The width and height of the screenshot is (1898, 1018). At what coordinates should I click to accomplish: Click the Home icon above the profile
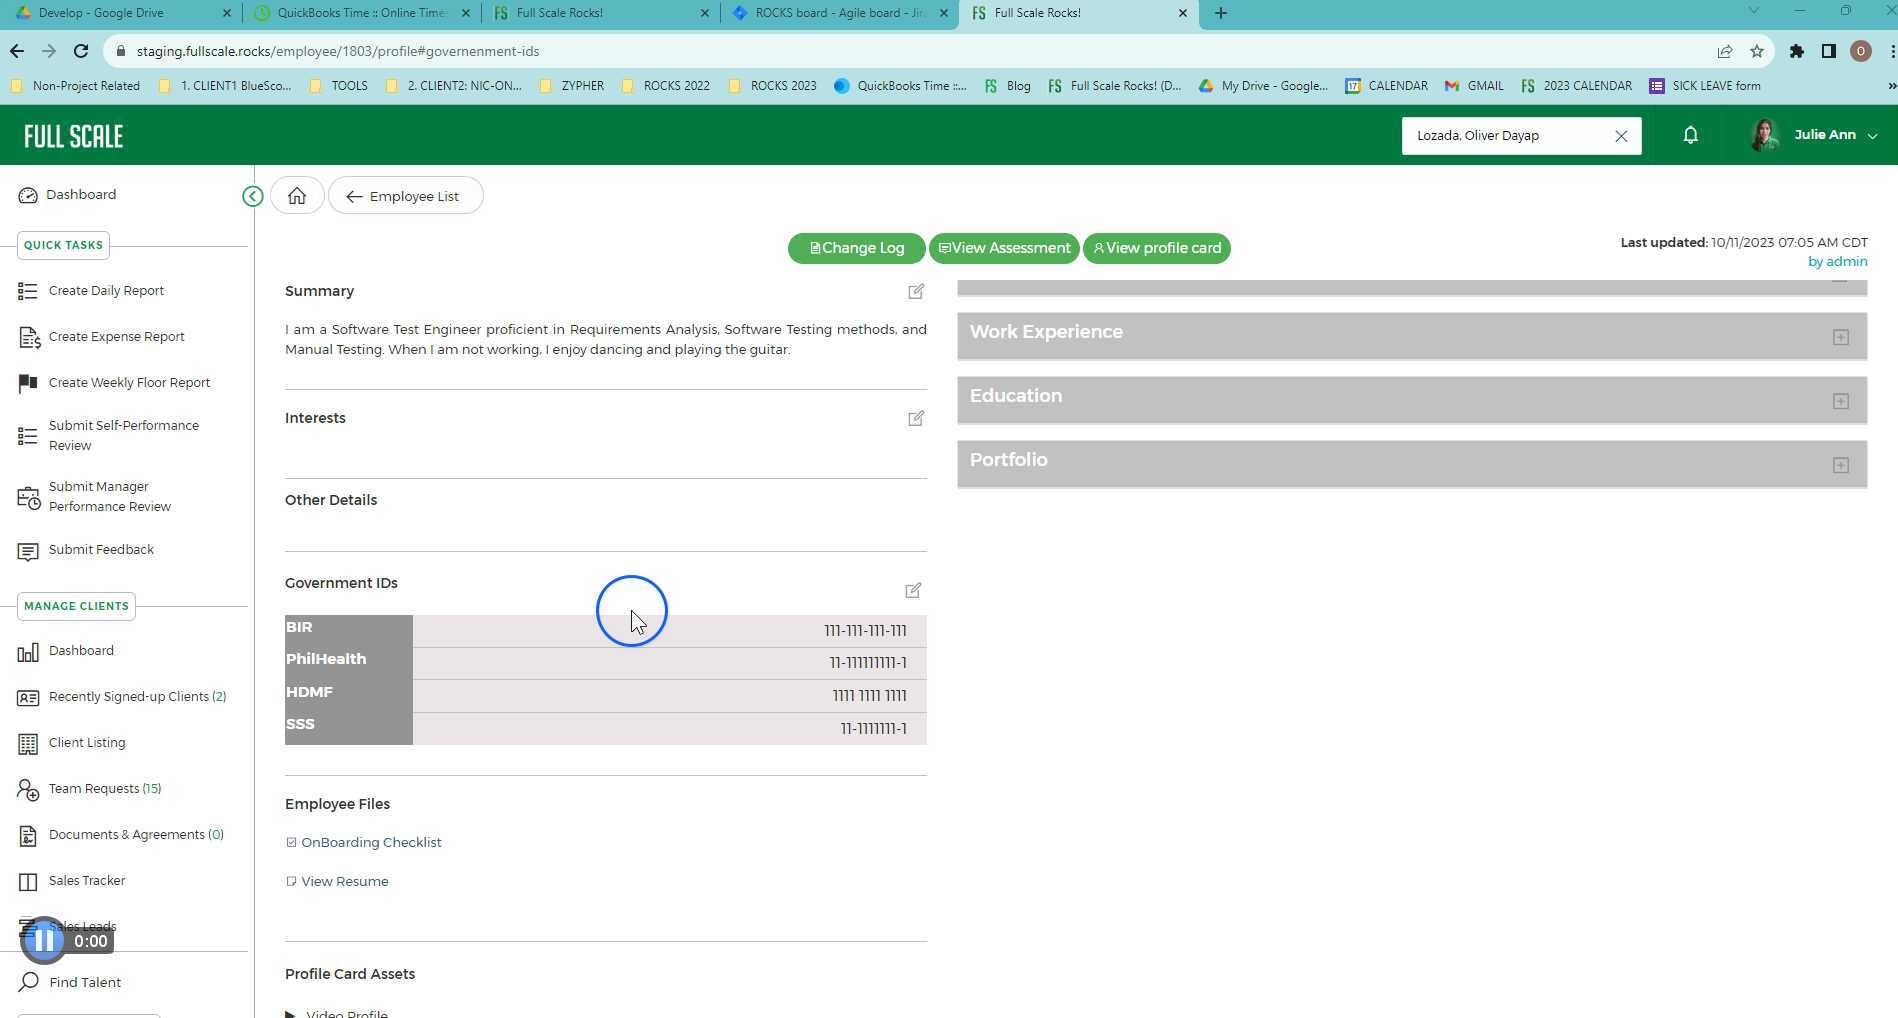(x=296, y=195)
